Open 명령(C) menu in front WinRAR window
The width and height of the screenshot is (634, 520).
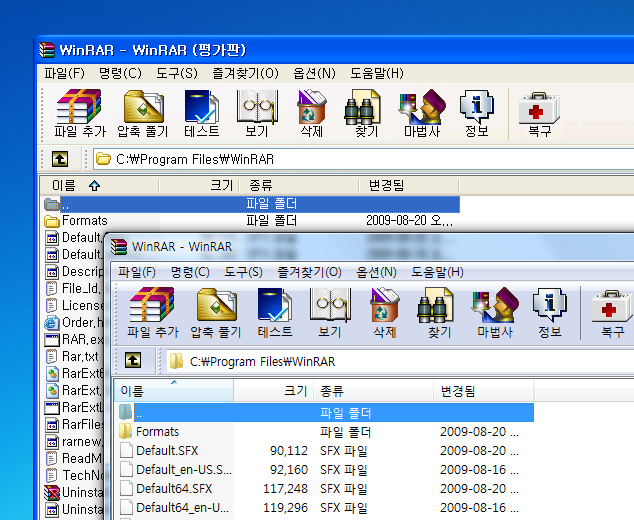click(190, 272)
